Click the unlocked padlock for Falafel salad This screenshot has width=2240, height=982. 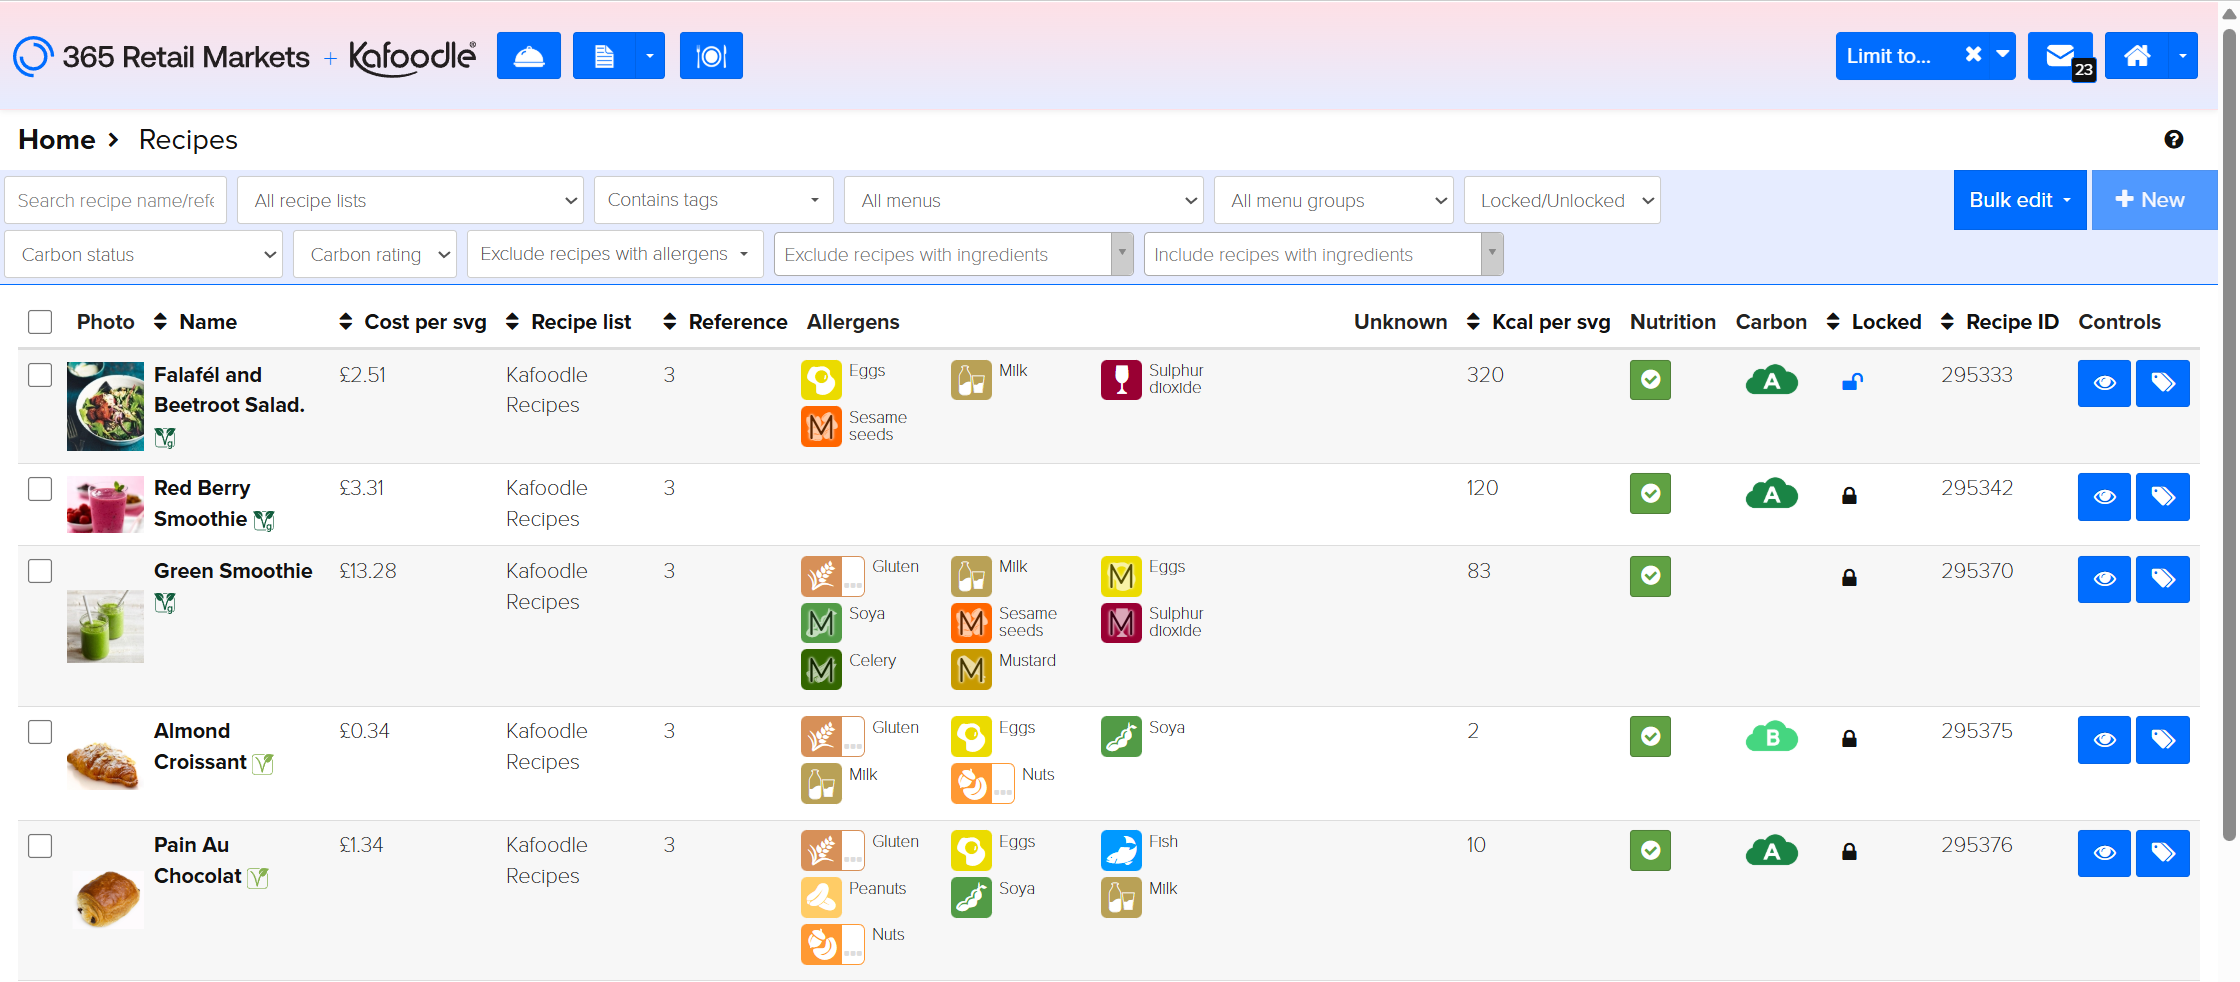click(1851, 382)
